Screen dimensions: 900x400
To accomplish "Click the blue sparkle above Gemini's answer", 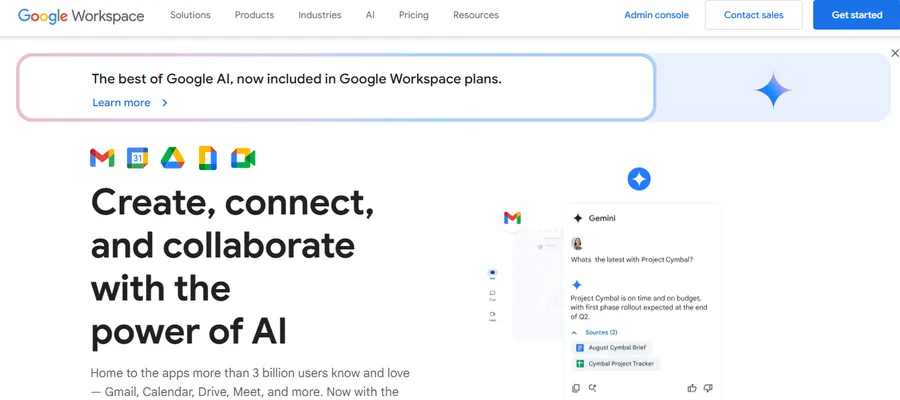I will point(577,285).
